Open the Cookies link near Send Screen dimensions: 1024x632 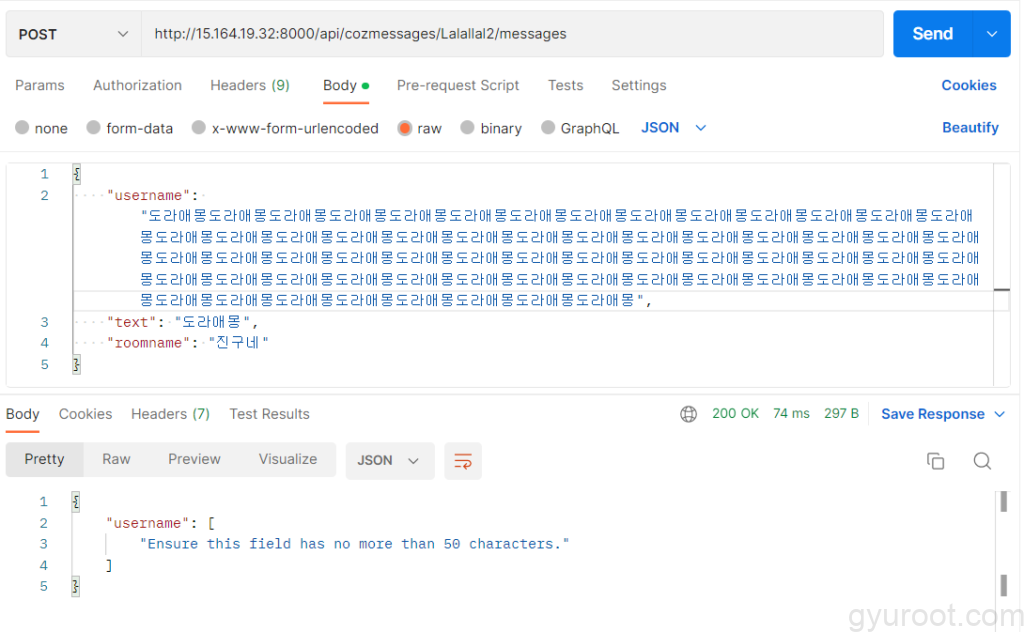point(968,86)
